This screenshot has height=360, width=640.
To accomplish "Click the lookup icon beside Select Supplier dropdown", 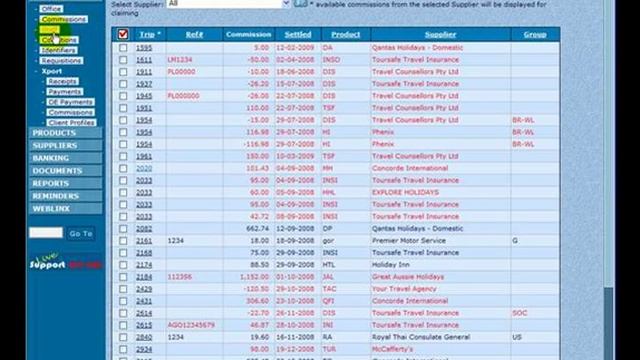I will click(300, 3).
